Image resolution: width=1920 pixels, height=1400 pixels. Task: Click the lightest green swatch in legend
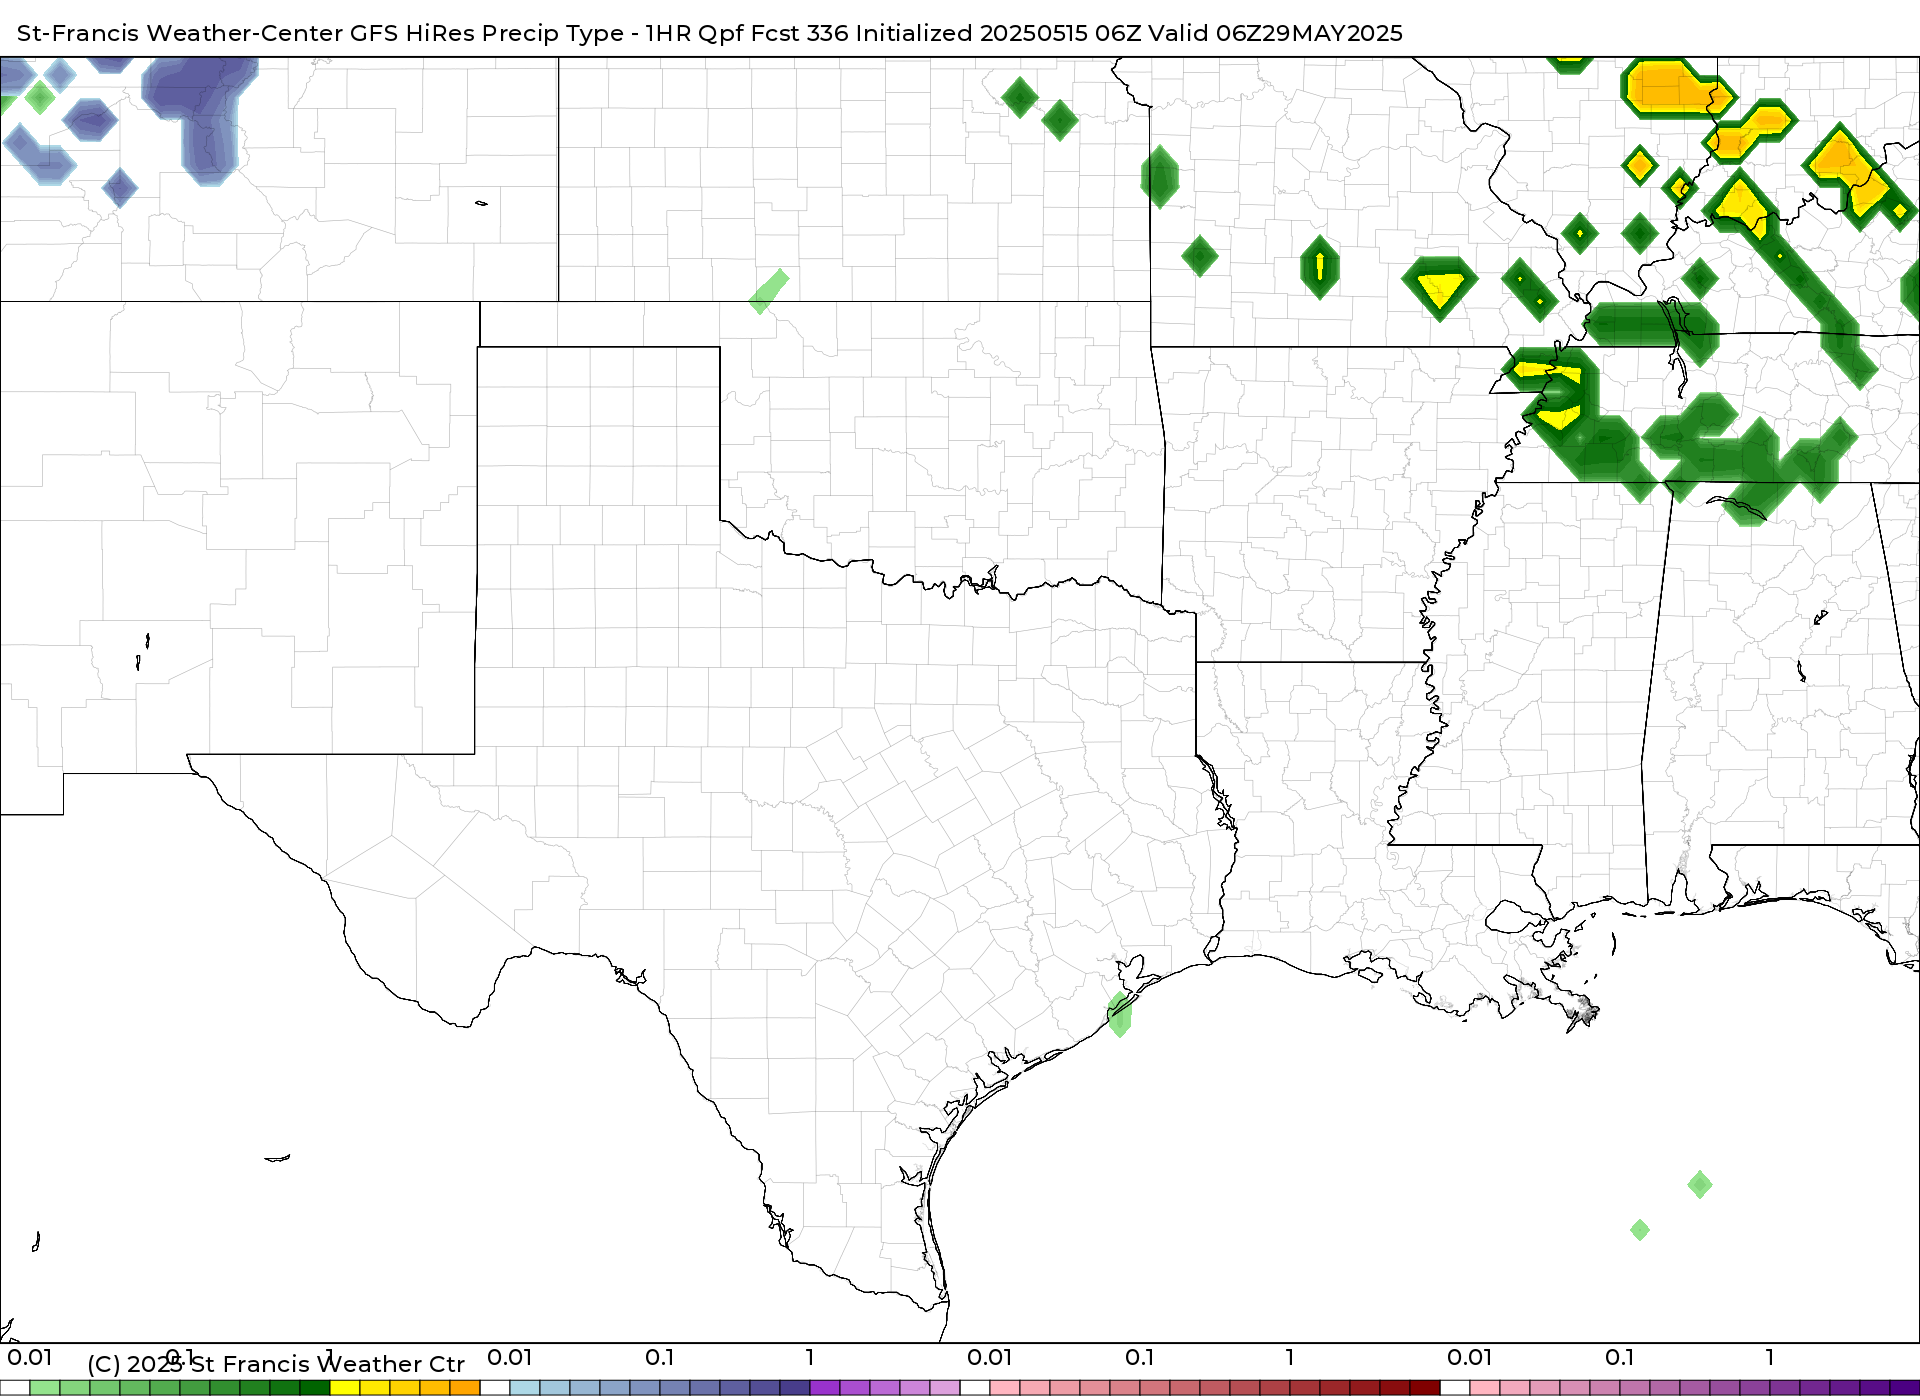[x=45, y=1388]
